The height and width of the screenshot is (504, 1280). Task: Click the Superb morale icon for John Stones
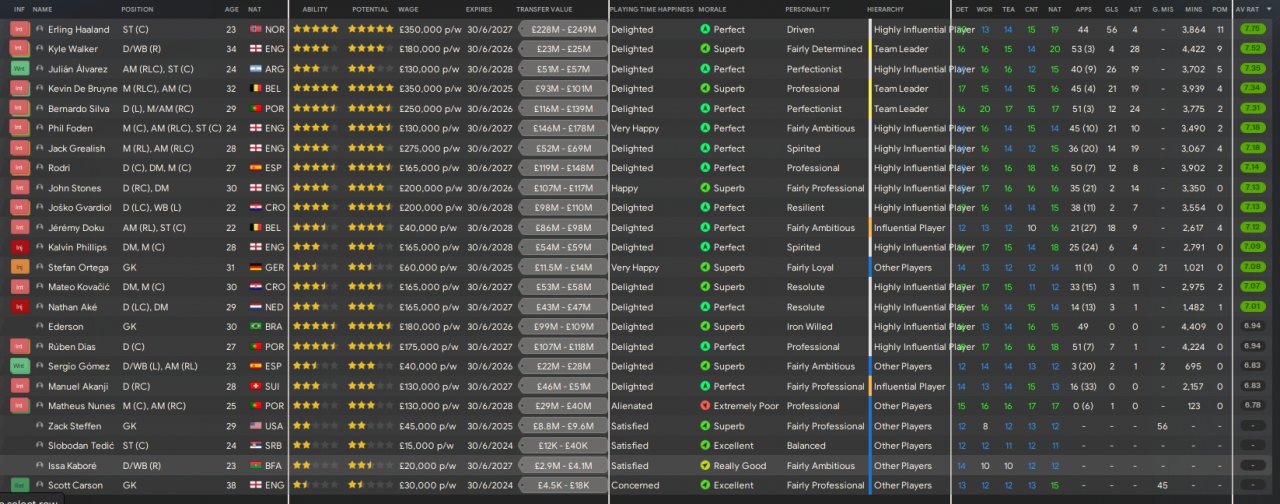(705, 188)
